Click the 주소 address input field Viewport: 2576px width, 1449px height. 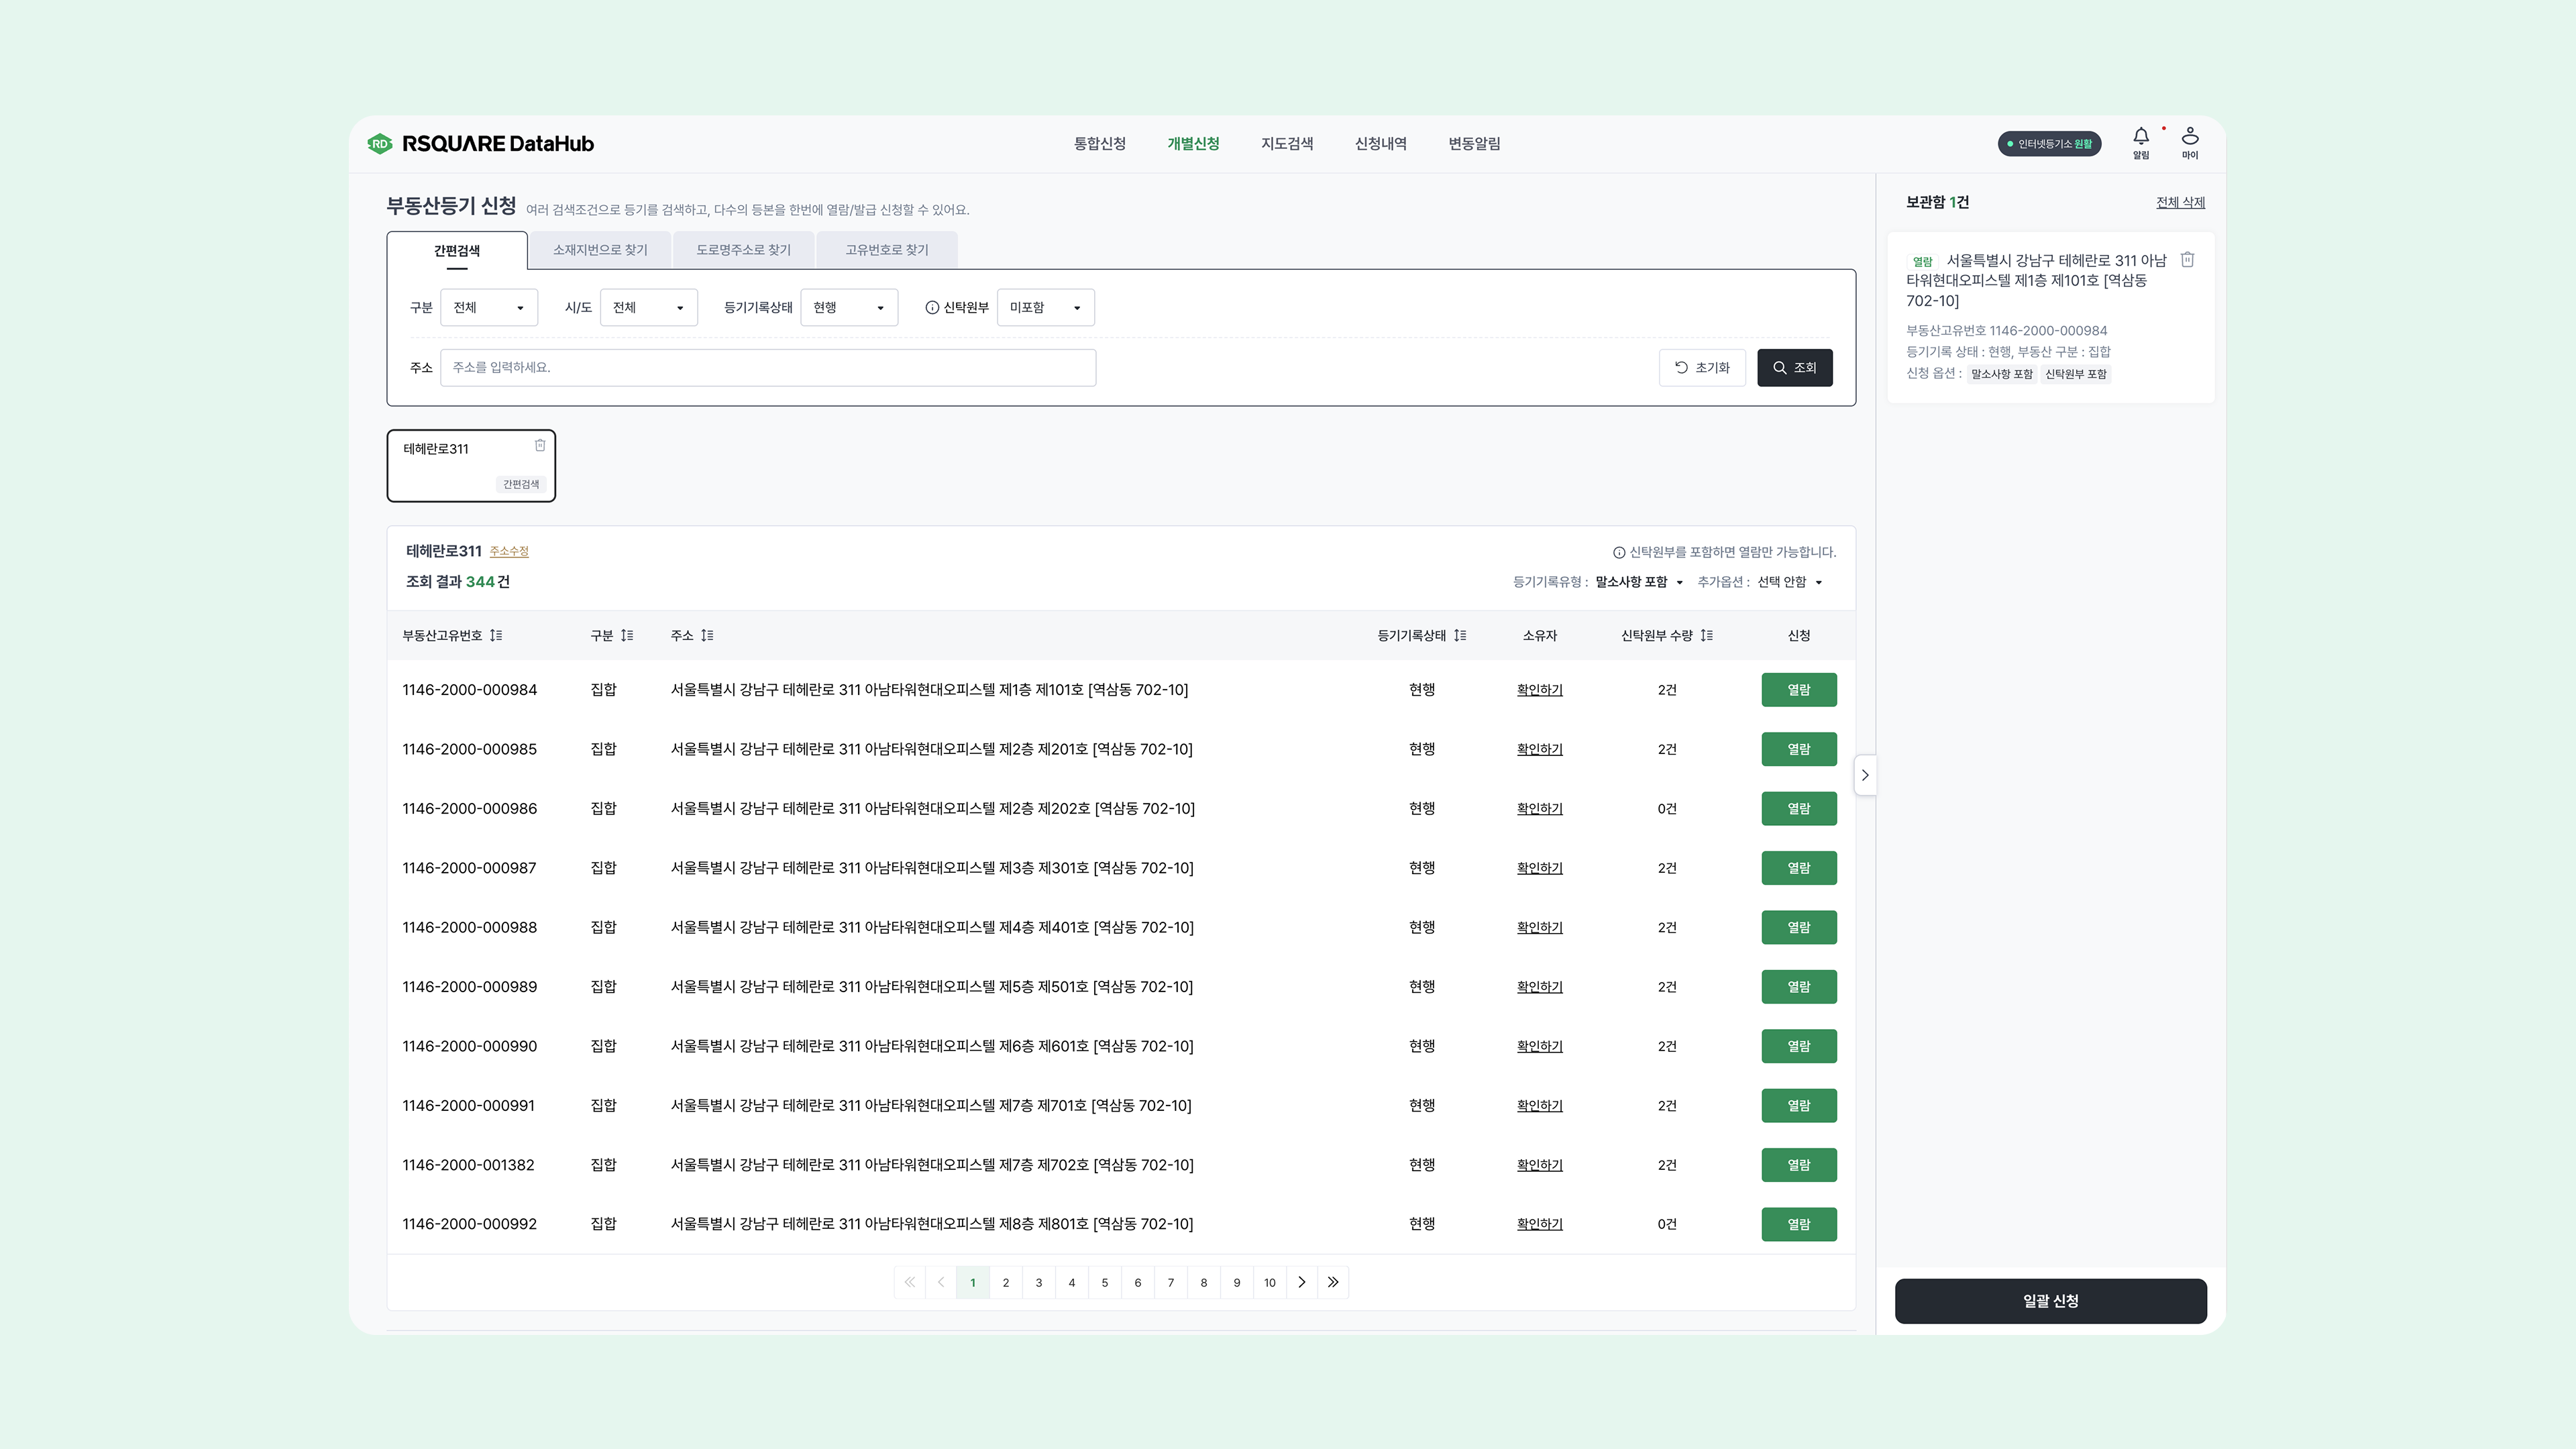click(x=767, y=368)
